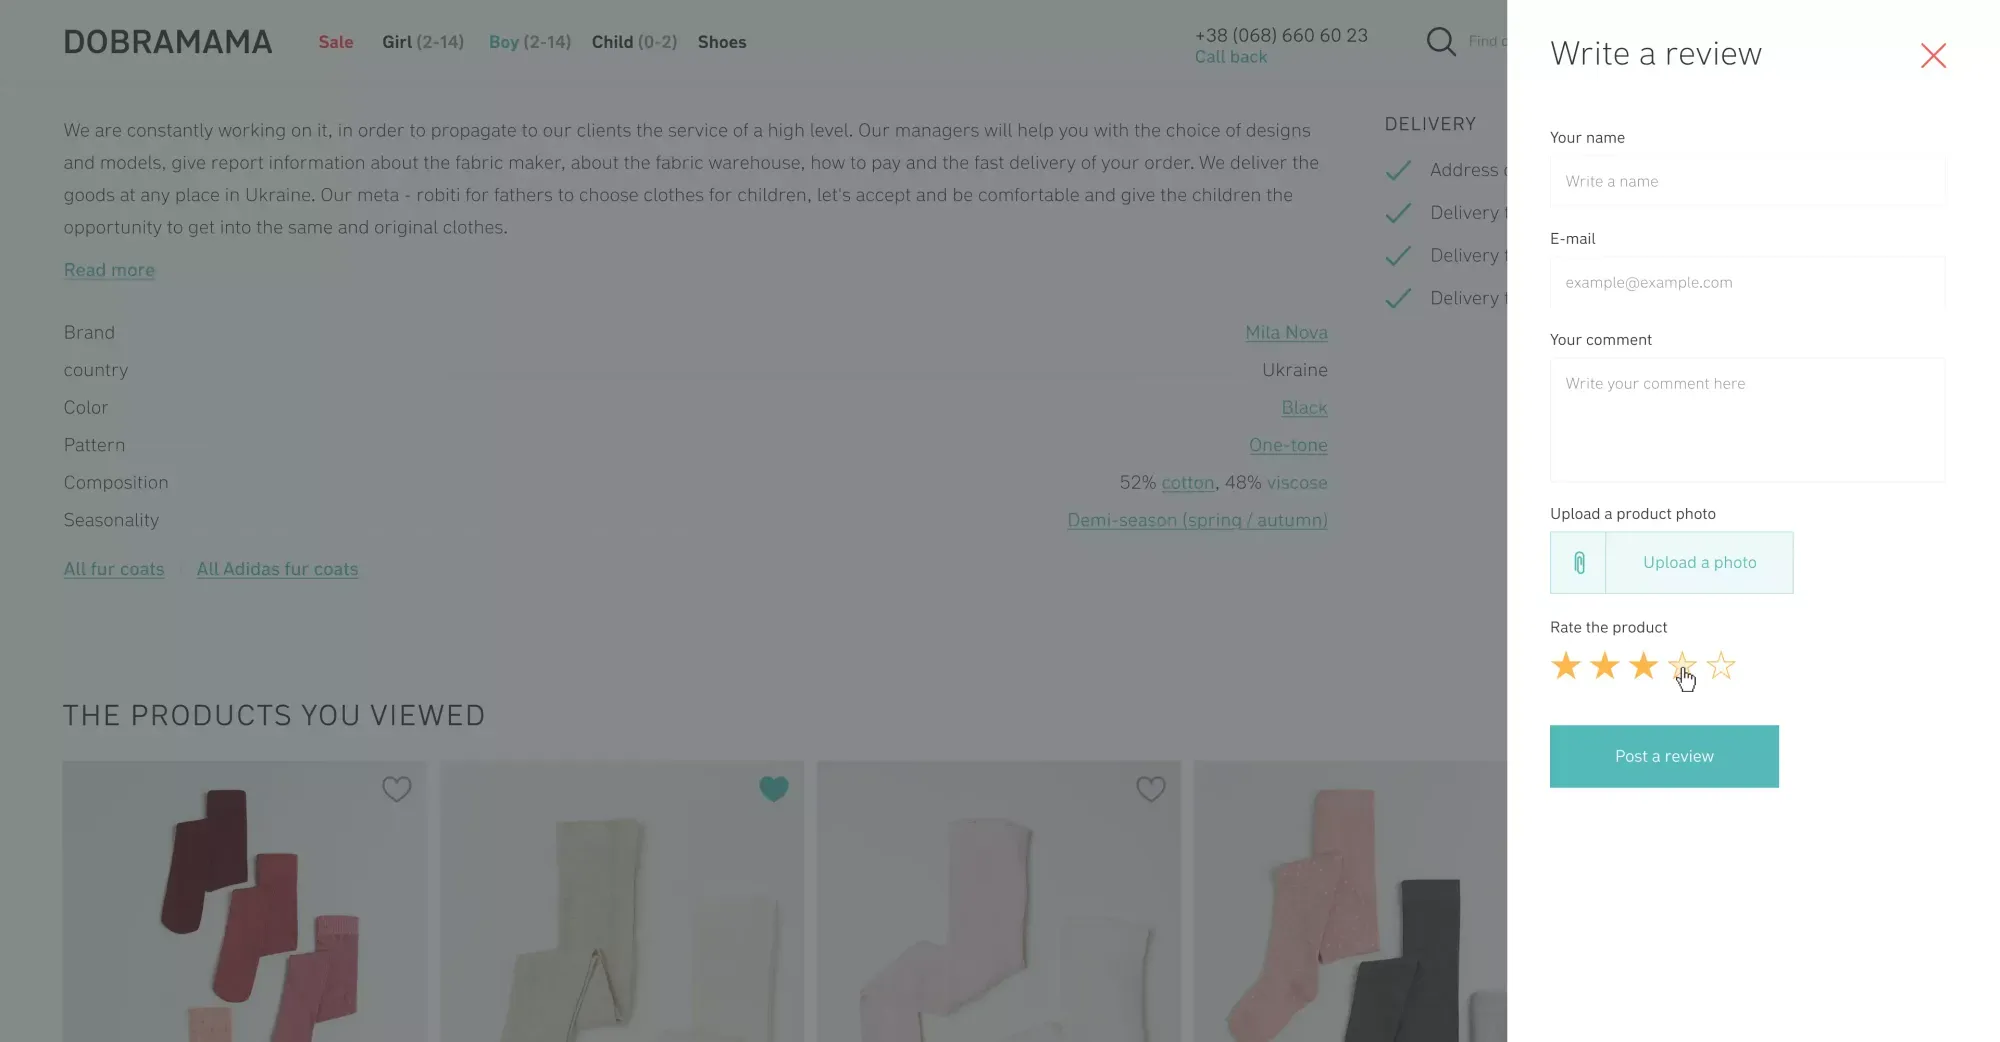The image size is (2000, 1042).
Task: Click the third rating star
Action: pyautogui.click(x=1642, y=665)
